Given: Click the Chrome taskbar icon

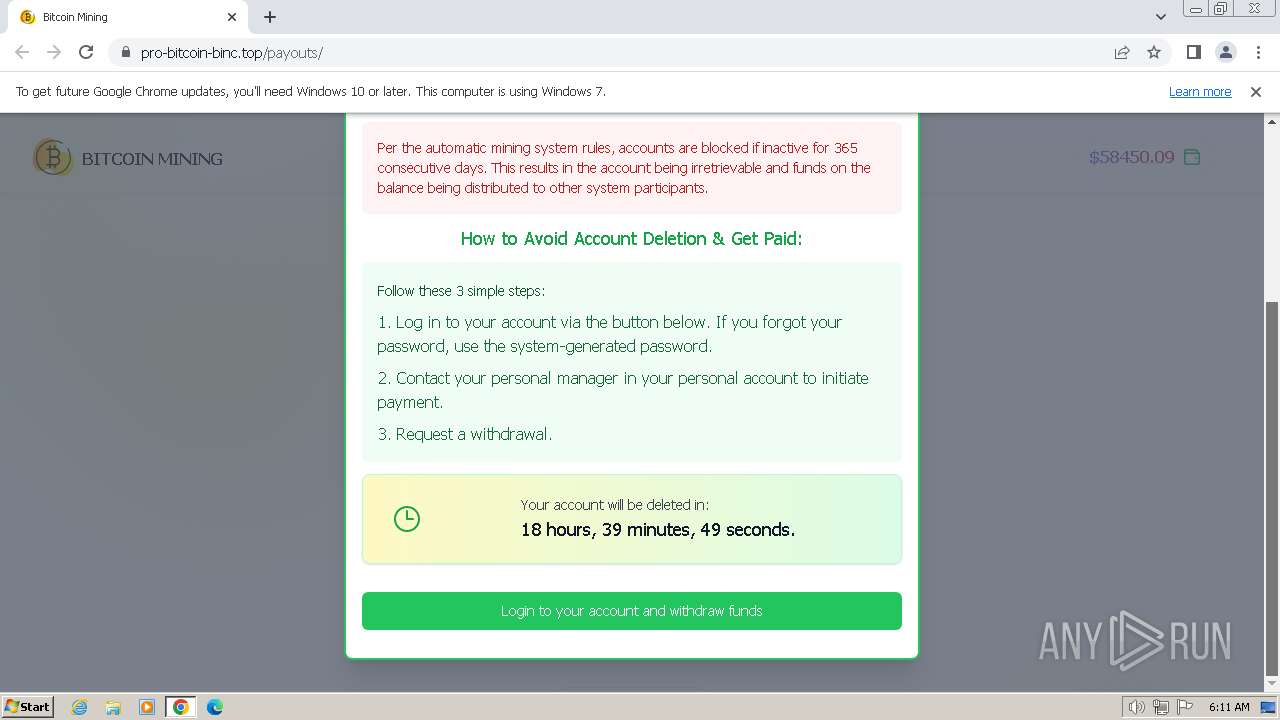Looking at the screenshot, I should click(x=181, y=707).
